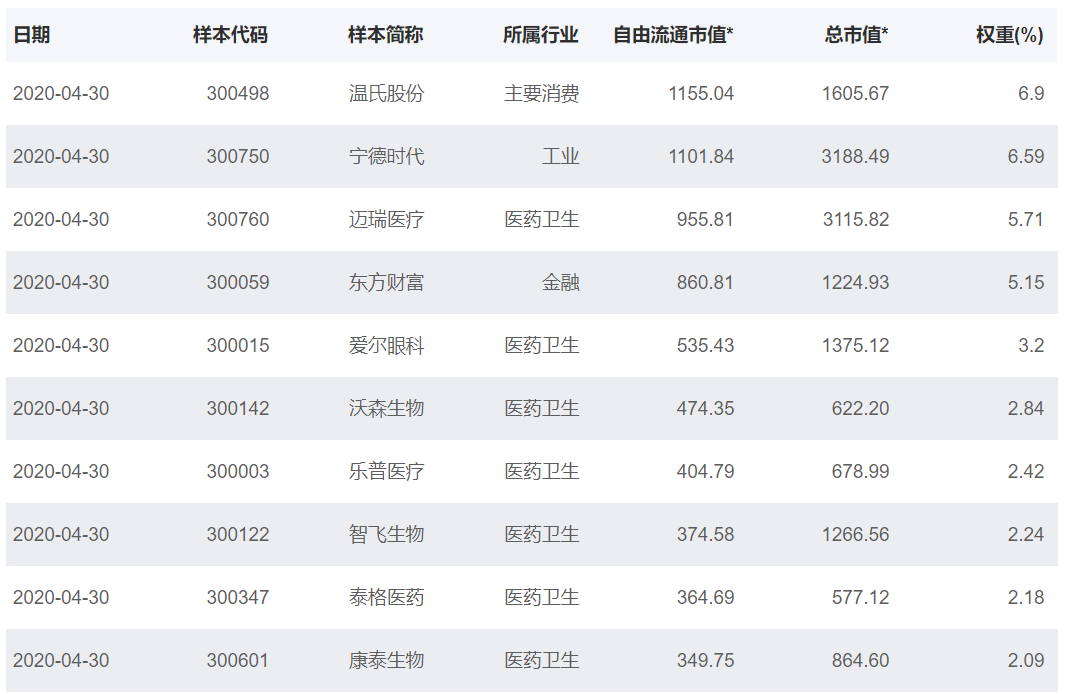Select stock name 乐普医疗
Image resolution: width=1077 pixels, height=694 pixels.
point(386,472)
